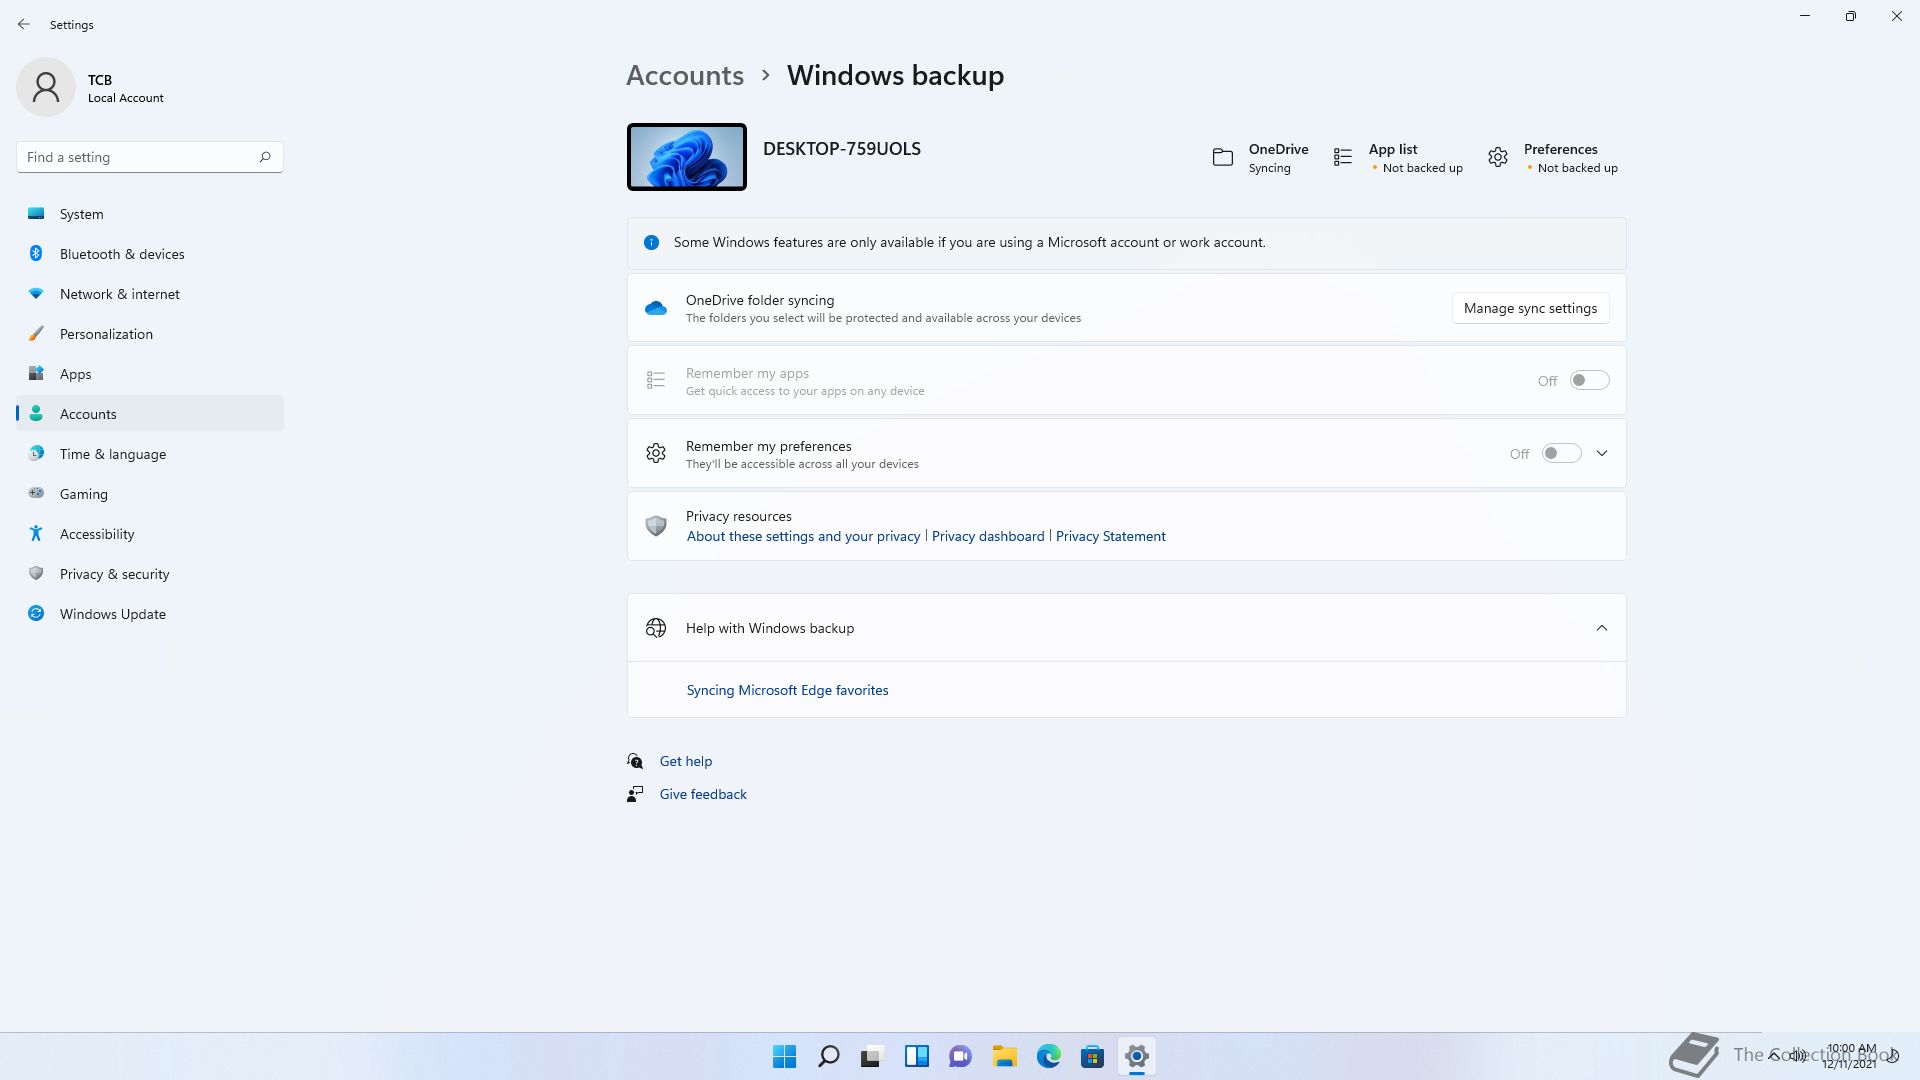Image resolution: width=1920 pixels, height=1080 pixels.
Task: Click the Privacy resources shield icon
Action: point(656,526)
